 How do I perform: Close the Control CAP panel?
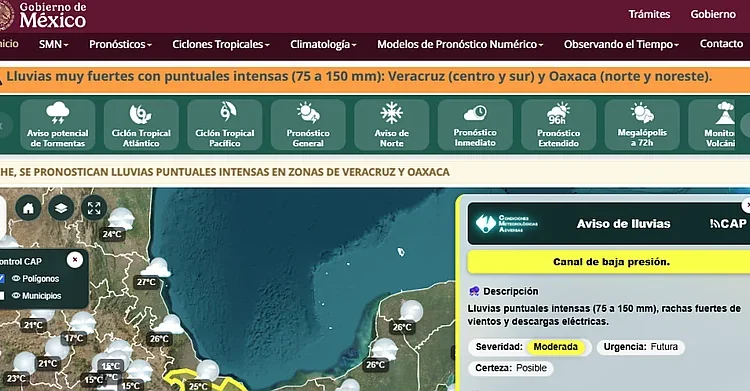pyautogui.click(x=75, y=260)
